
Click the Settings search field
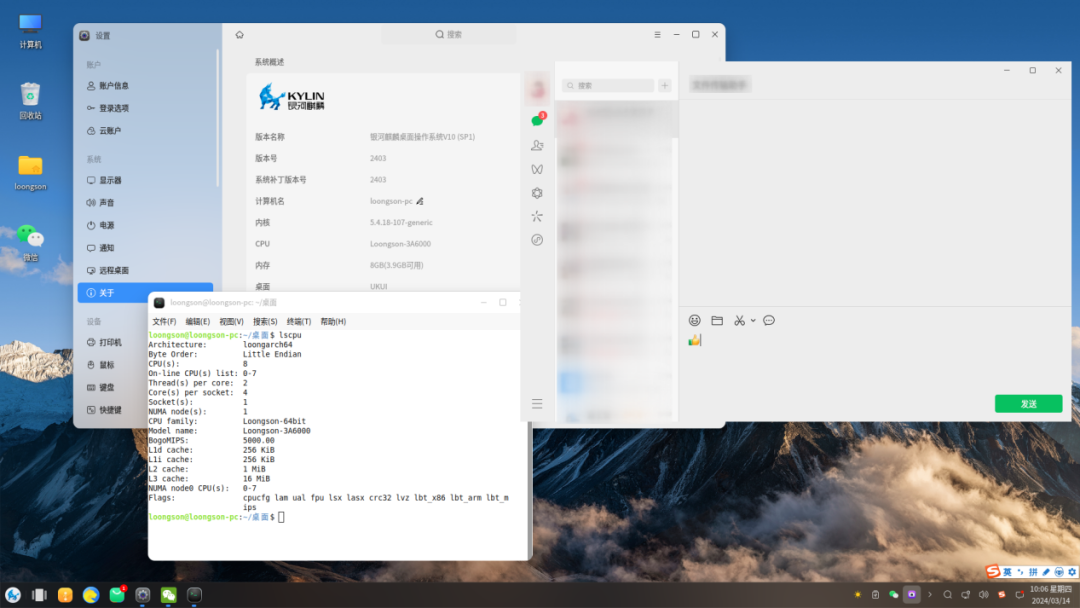click(x=448, y=34)
